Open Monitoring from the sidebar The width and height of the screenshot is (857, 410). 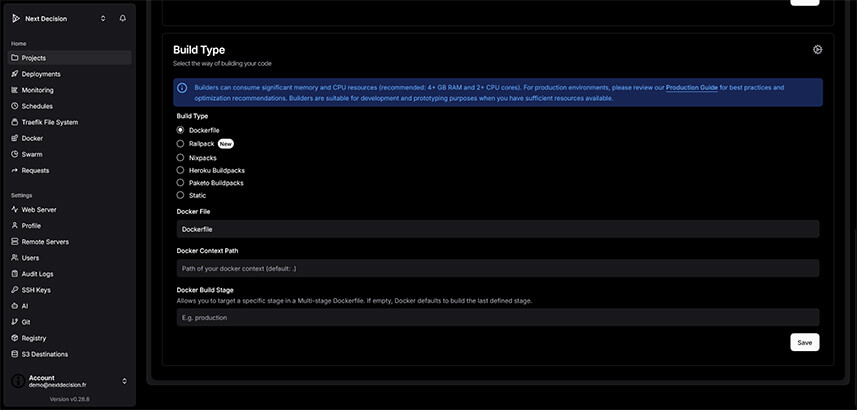[70, 90]
